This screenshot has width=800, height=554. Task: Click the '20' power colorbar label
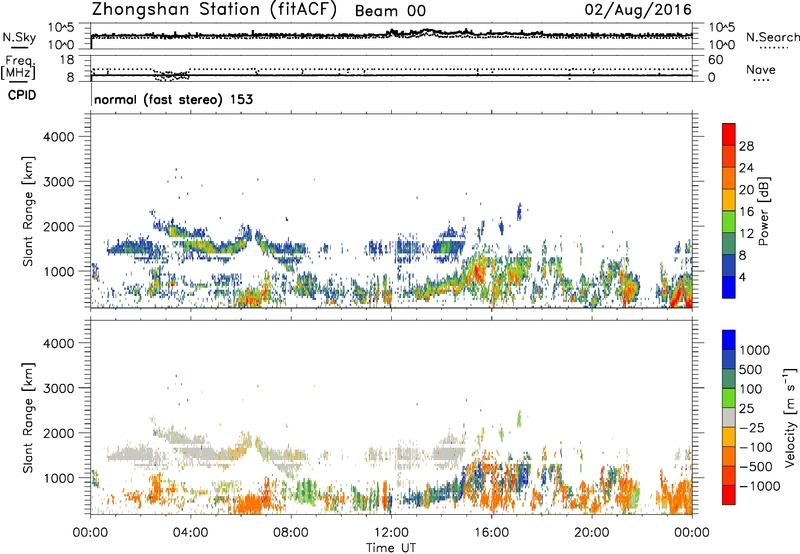[746, 190]
